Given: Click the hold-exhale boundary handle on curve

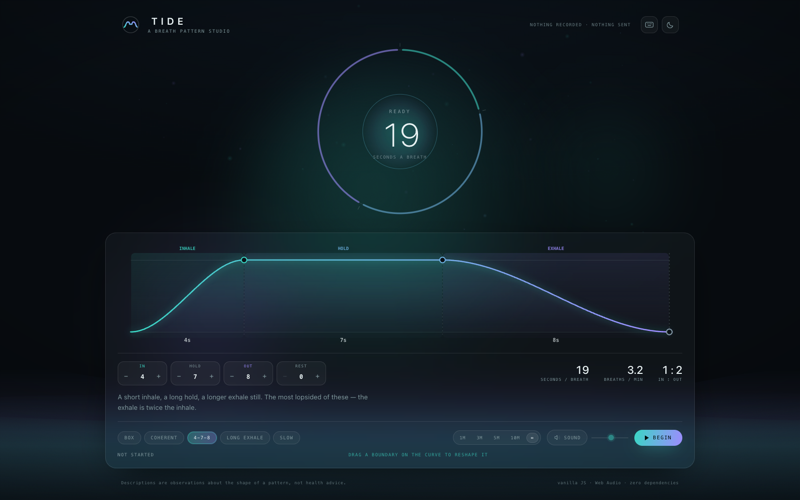Looking at the screenshot, I should (442, 260).
